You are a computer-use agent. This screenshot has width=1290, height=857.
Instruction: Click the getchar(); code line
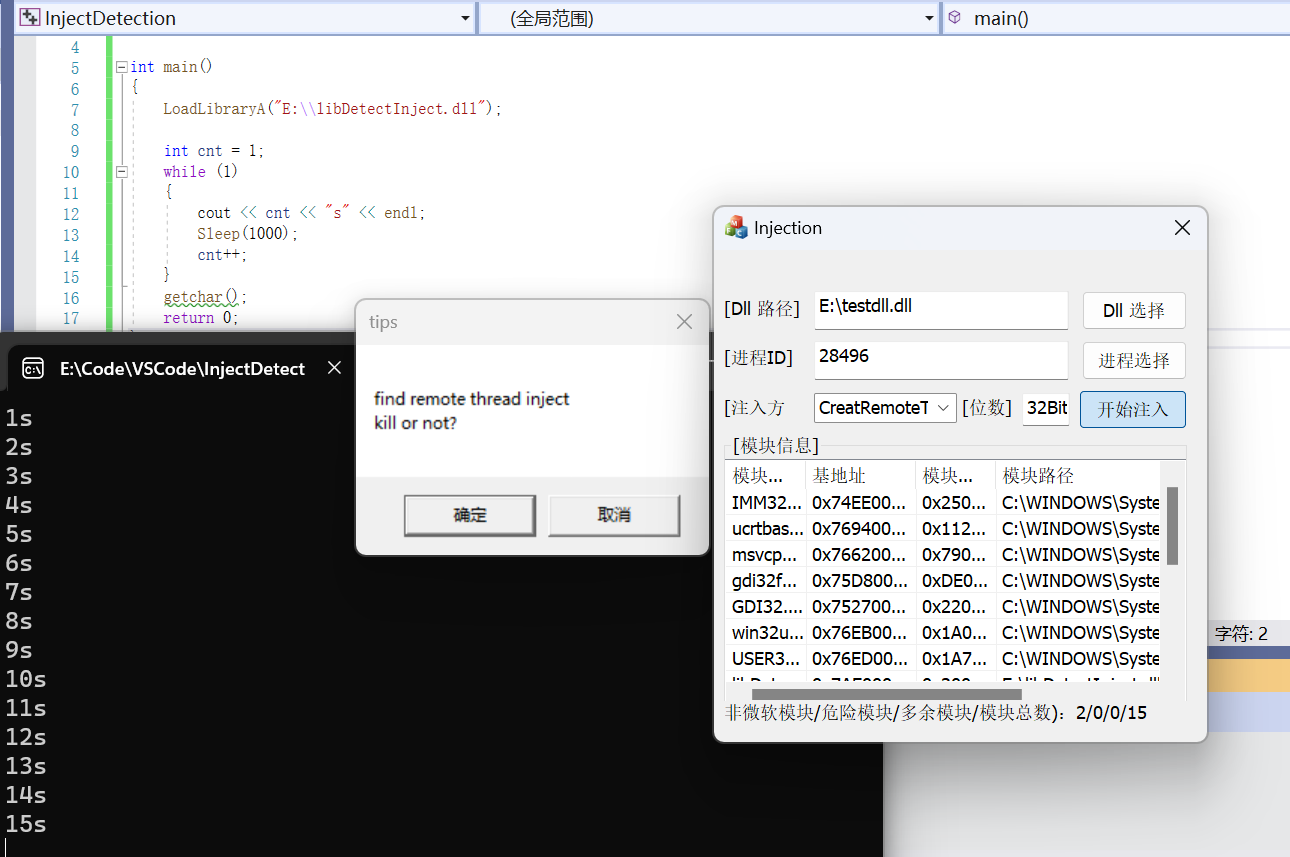click(205, 297)
